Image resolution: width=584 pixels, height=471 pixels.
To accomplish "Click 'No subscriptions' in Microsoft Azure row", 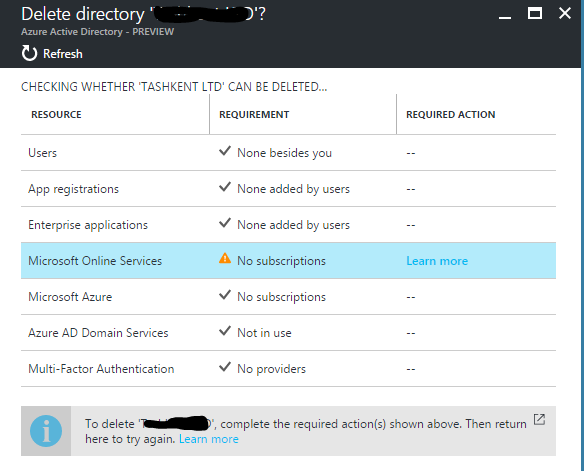I will (282, 297).
